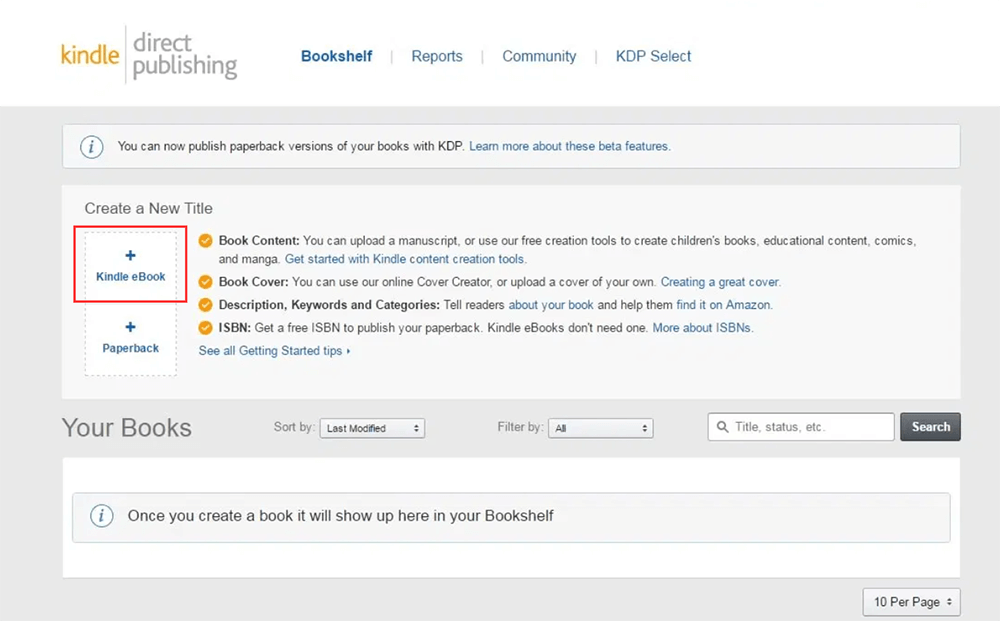Follow the 'Creating a great cover' link
The image size is (1000, 621).
pos(720,282)
